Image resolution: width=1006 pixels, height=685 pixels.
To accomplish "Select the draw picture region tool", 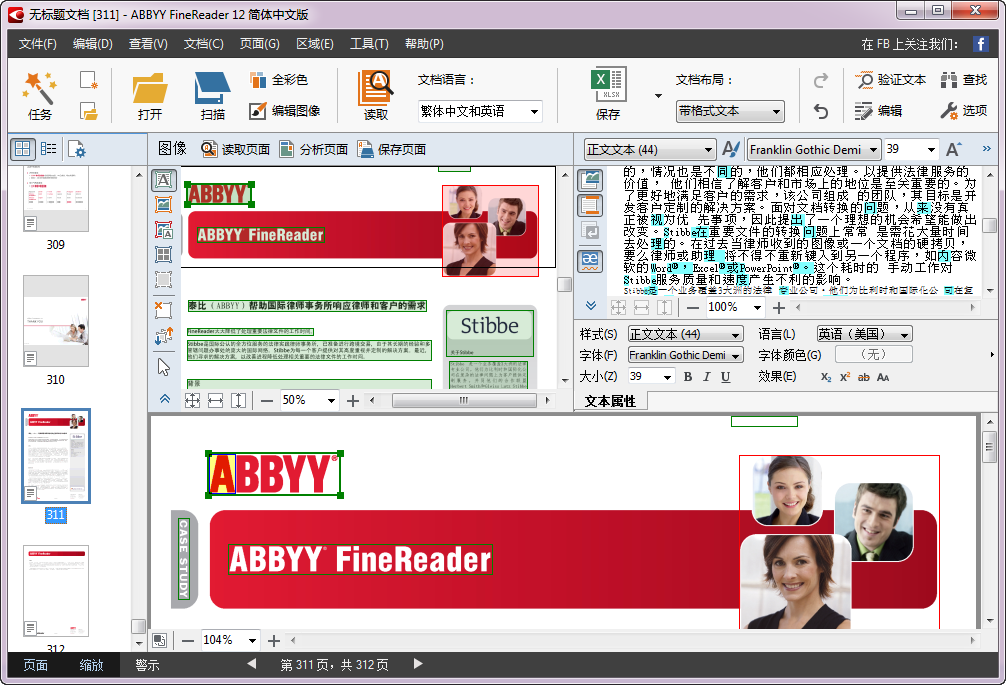I will (x=165, y=204).
